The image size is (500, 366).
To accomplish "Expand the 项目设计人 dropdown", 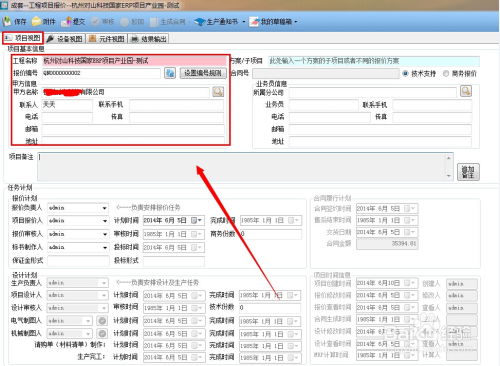I will point(104,295).
